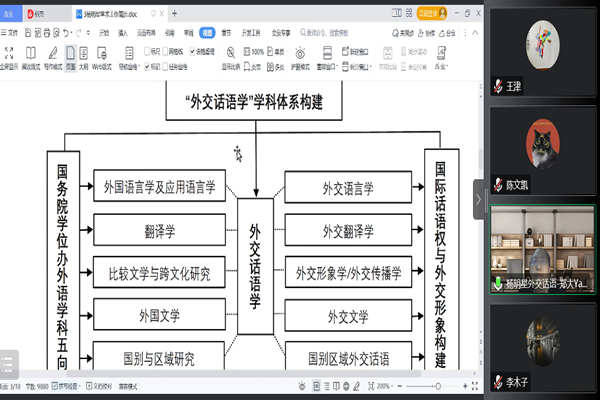Set zoom to 100% icon

pos(252,51)
